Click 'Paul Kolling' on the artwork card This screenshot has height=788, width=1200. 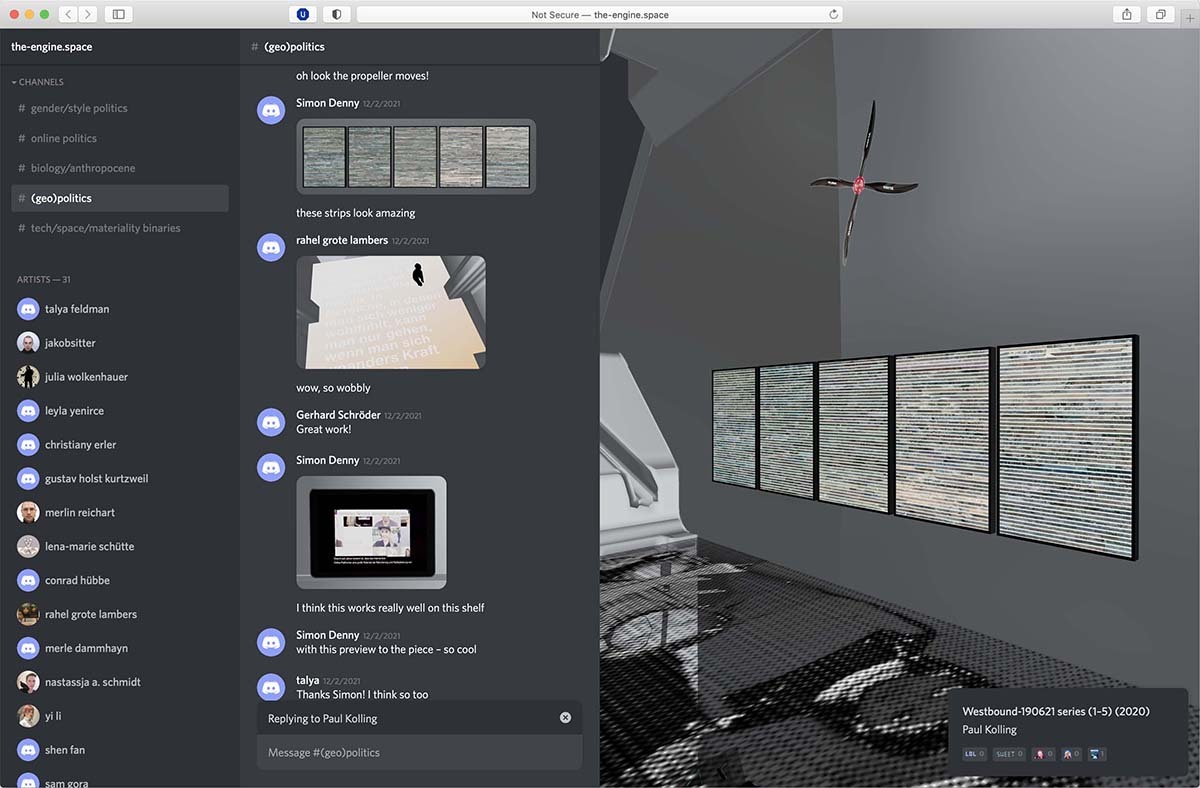pos(989,730)
